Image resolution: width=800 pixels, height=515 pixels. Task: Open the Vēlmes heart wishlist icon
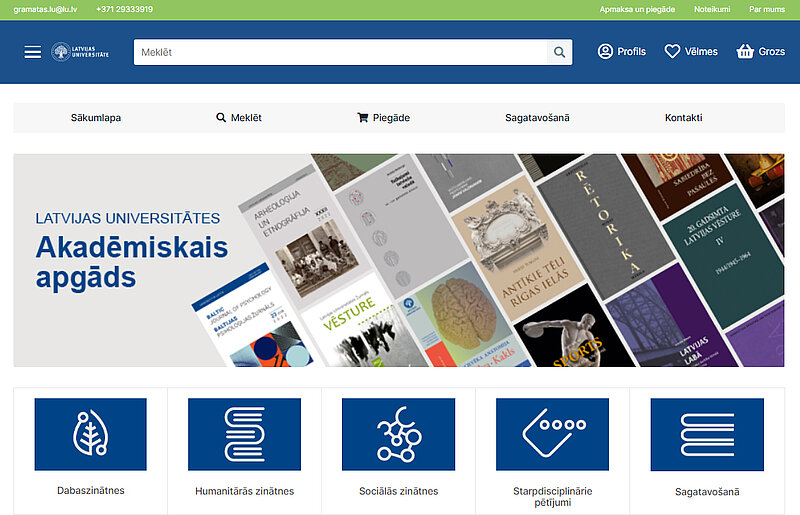(672, 52)
